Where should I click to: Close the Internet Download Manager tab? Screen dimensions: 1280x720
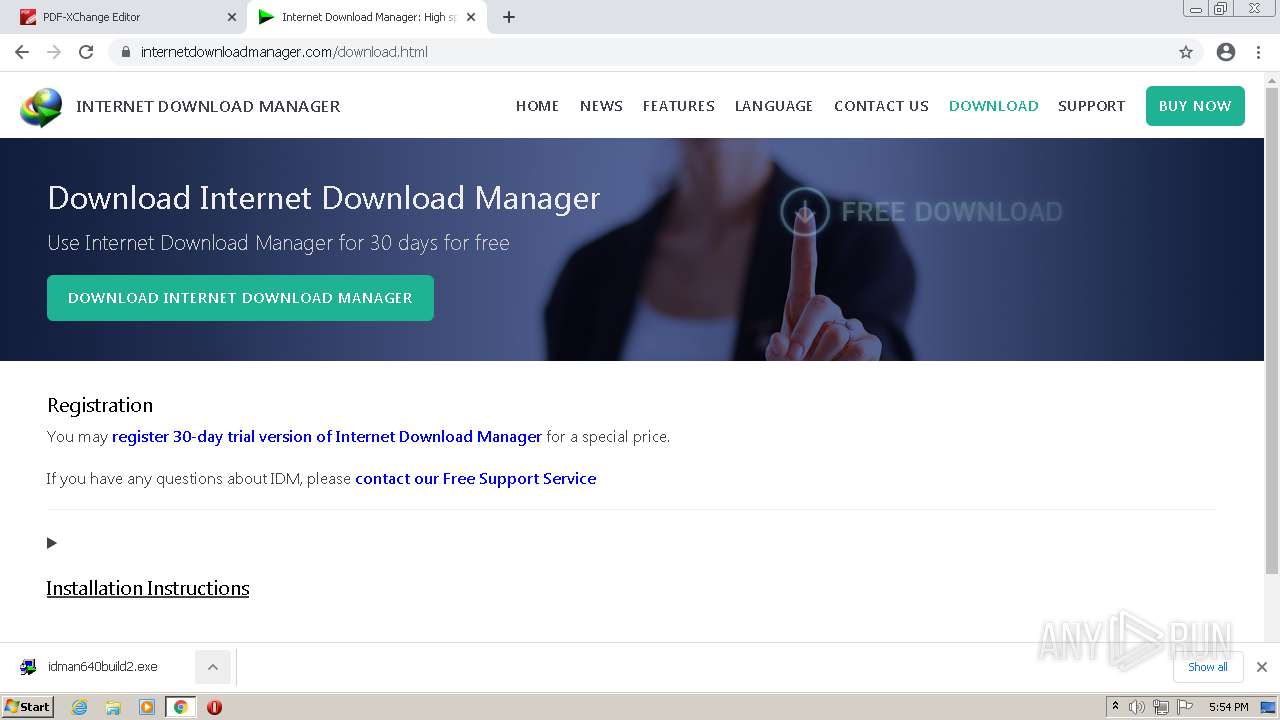click(x=471, y=17)
